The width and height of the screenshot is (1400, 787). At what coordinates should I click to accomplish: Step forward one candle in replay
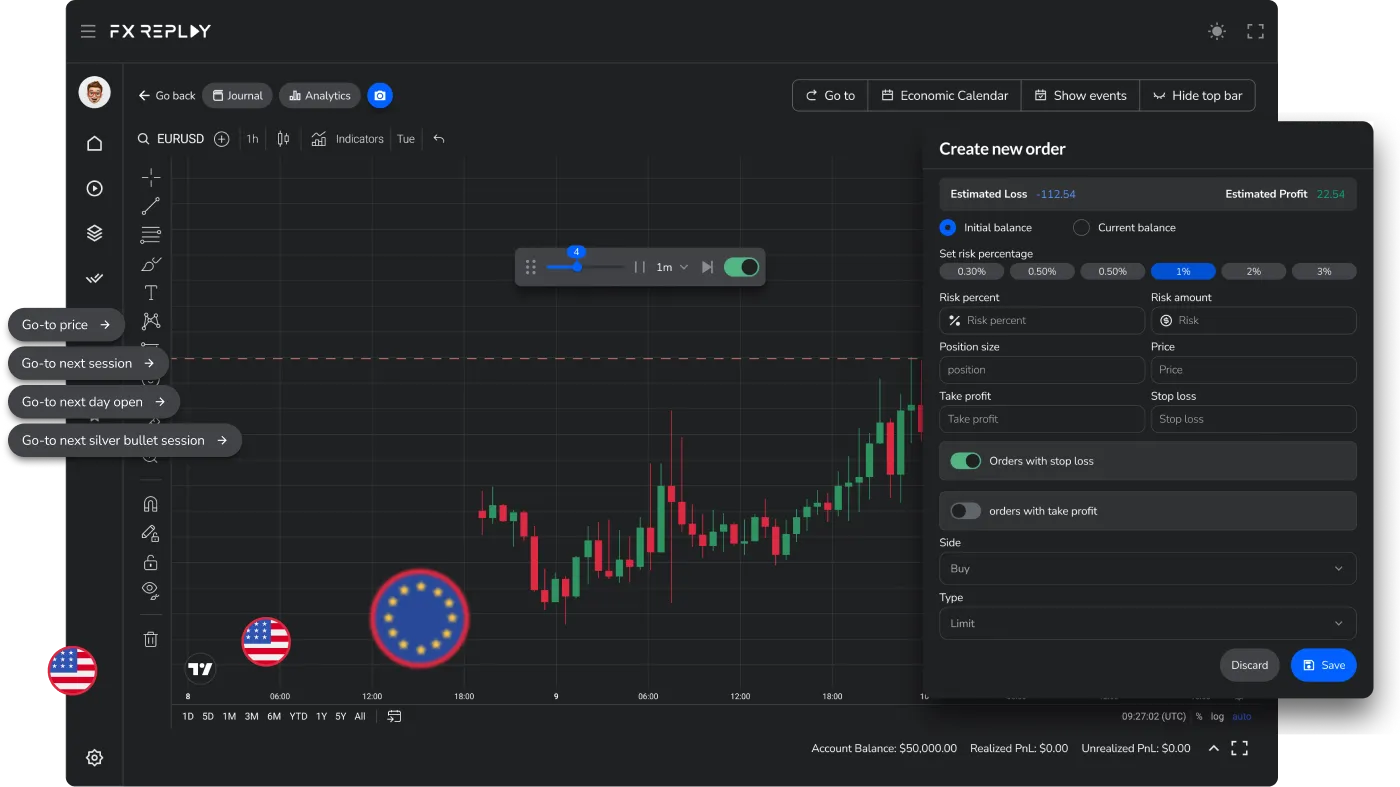[708, 267]
